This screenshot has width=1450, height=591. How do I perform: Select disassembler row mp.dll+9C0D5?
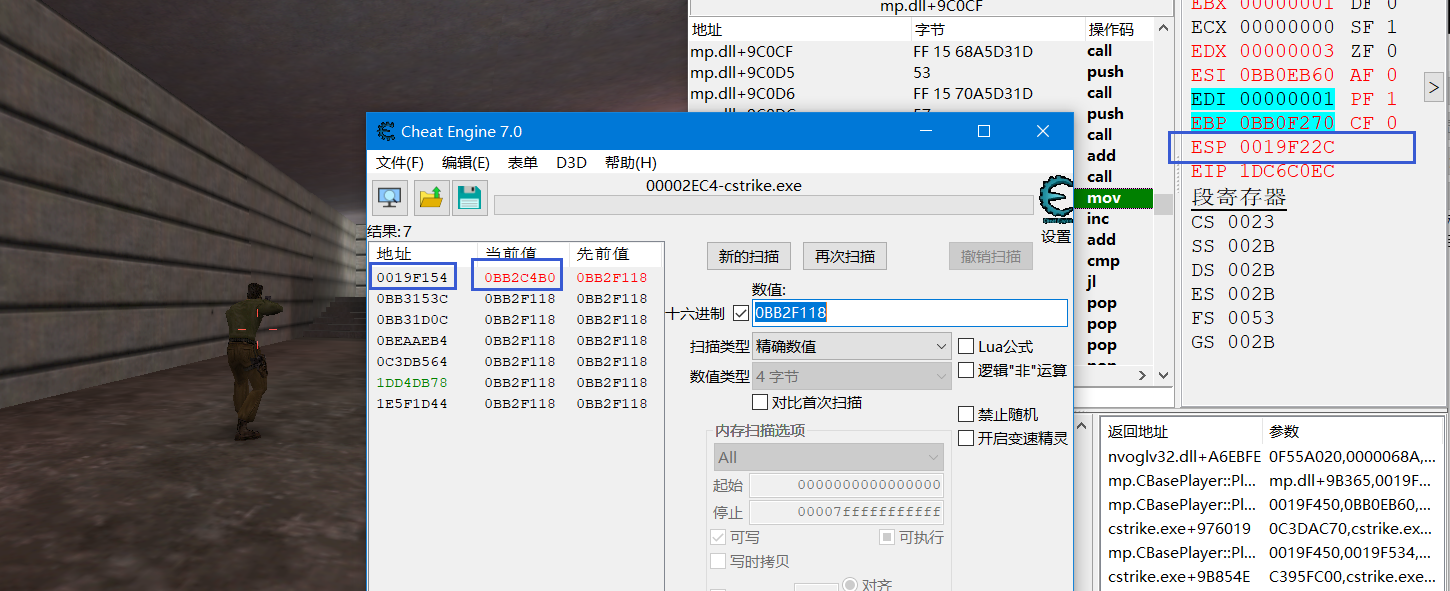(x=921, y=72)
